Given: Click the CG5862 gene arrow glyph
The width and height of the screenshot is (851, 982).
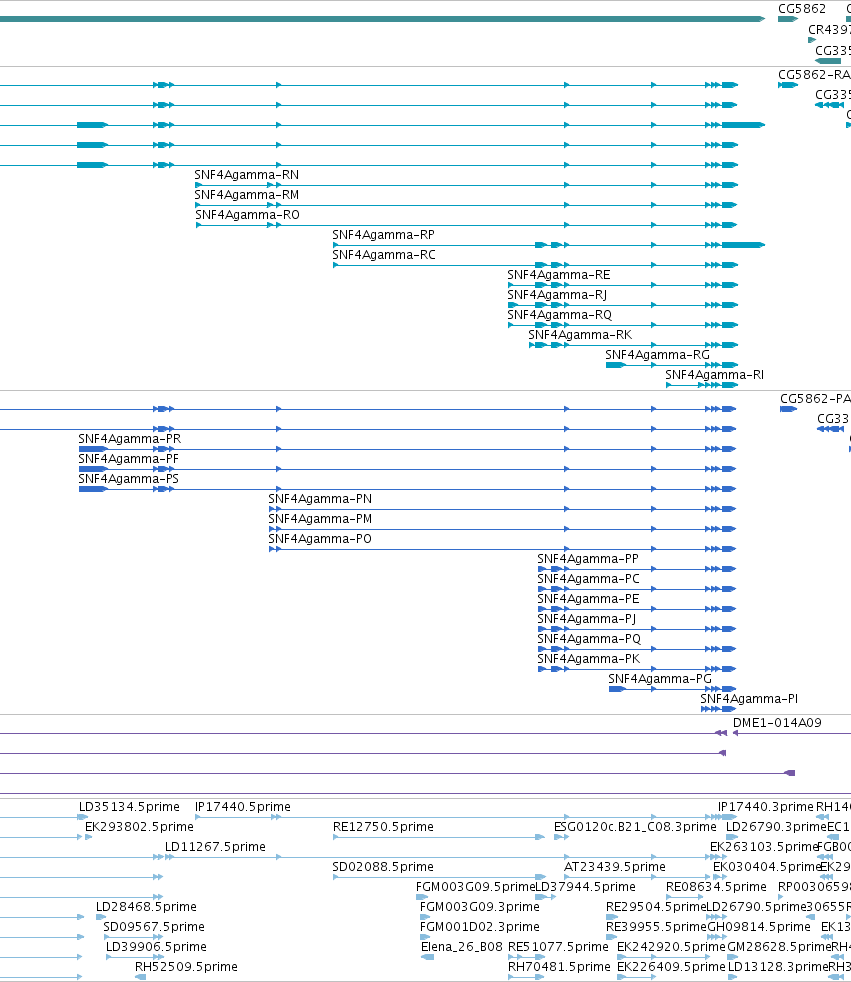Looking at the screenshot, I should tap(788, 19).
